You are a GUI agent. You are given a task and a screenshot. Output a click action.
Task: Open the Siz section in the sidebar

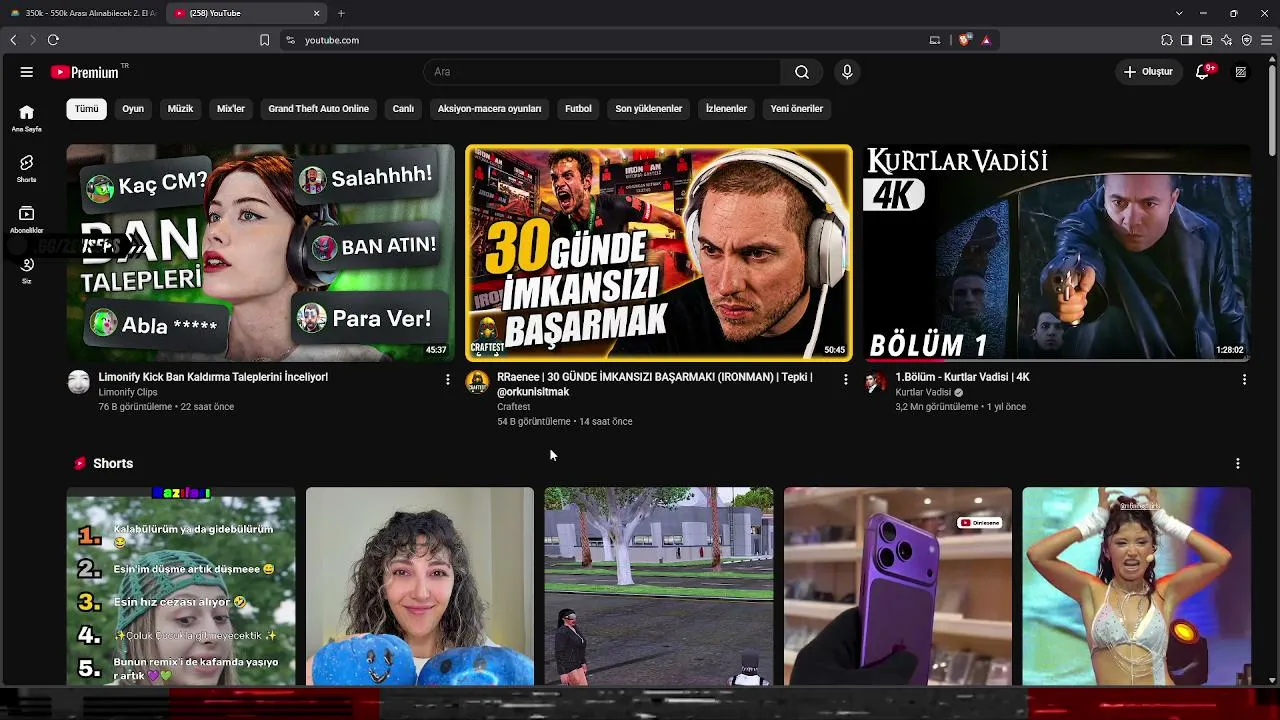[x=27, y=270]
